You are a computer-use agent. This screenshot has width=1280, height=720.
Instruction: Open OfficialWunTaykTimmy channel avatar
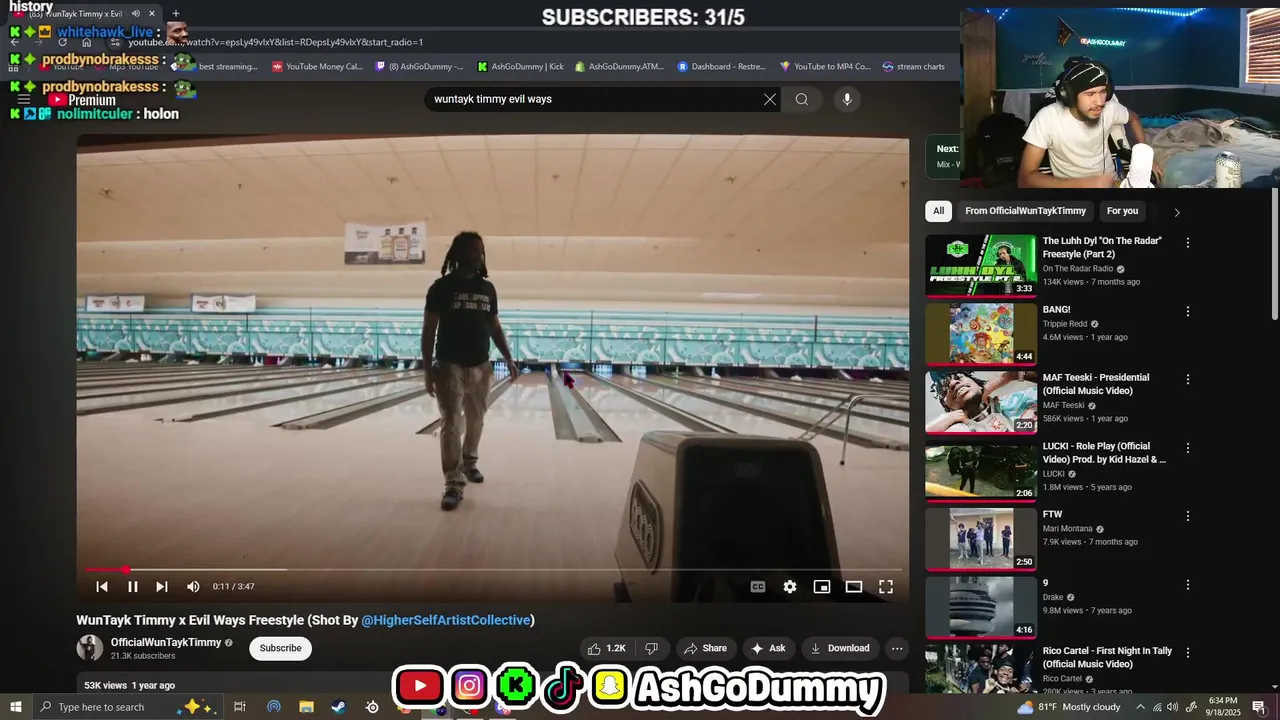90,648
